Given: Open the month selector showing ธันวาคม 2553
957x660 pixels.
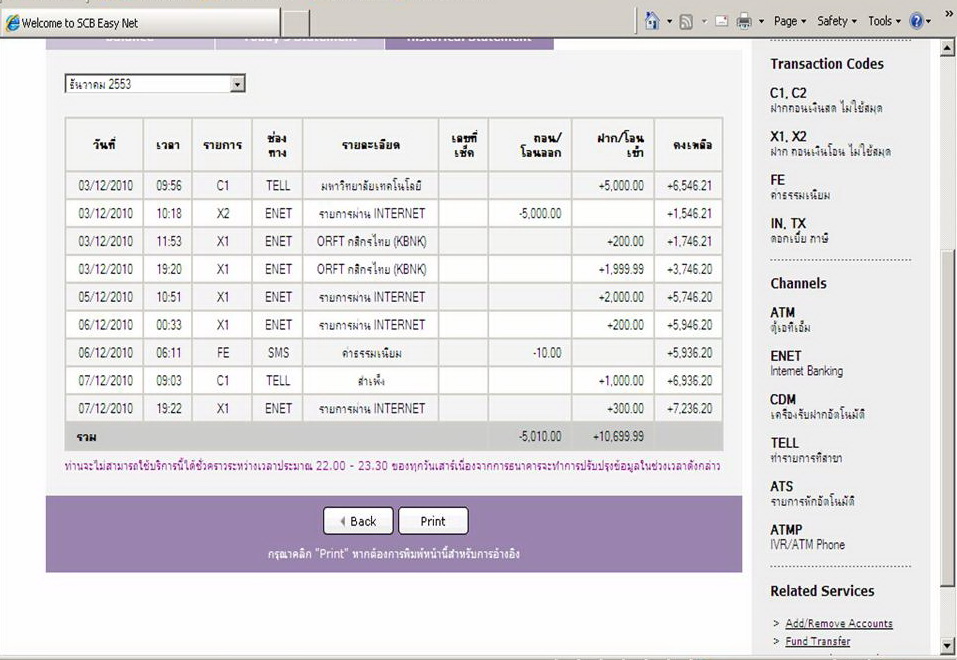Looking at the screenshot, I should point(155,84).
